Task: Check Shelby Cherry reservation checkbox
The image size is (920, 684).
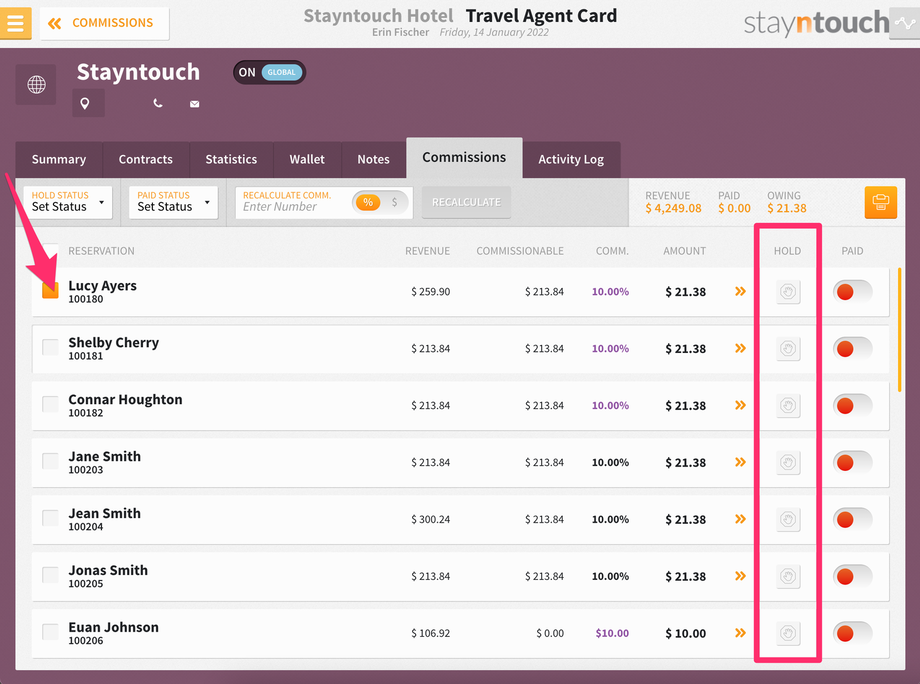Action: (x=50, y=347)
